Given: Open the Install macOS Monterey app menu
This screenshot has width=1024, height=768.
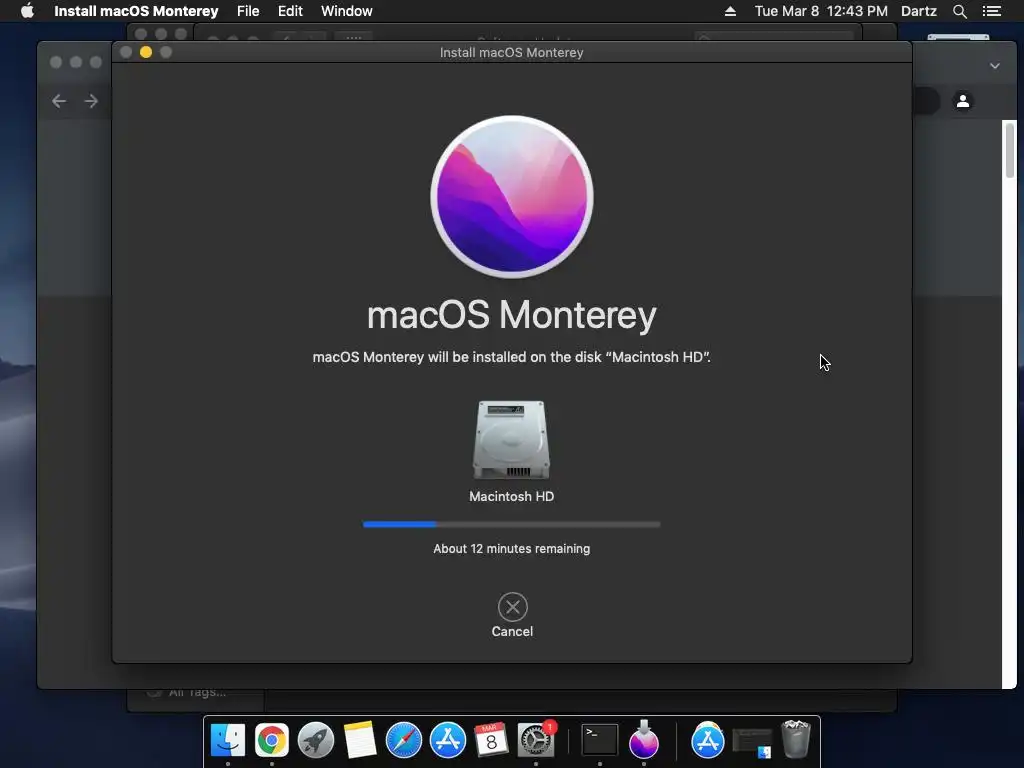Looking at the screenshot, I should tap(136, 11).
